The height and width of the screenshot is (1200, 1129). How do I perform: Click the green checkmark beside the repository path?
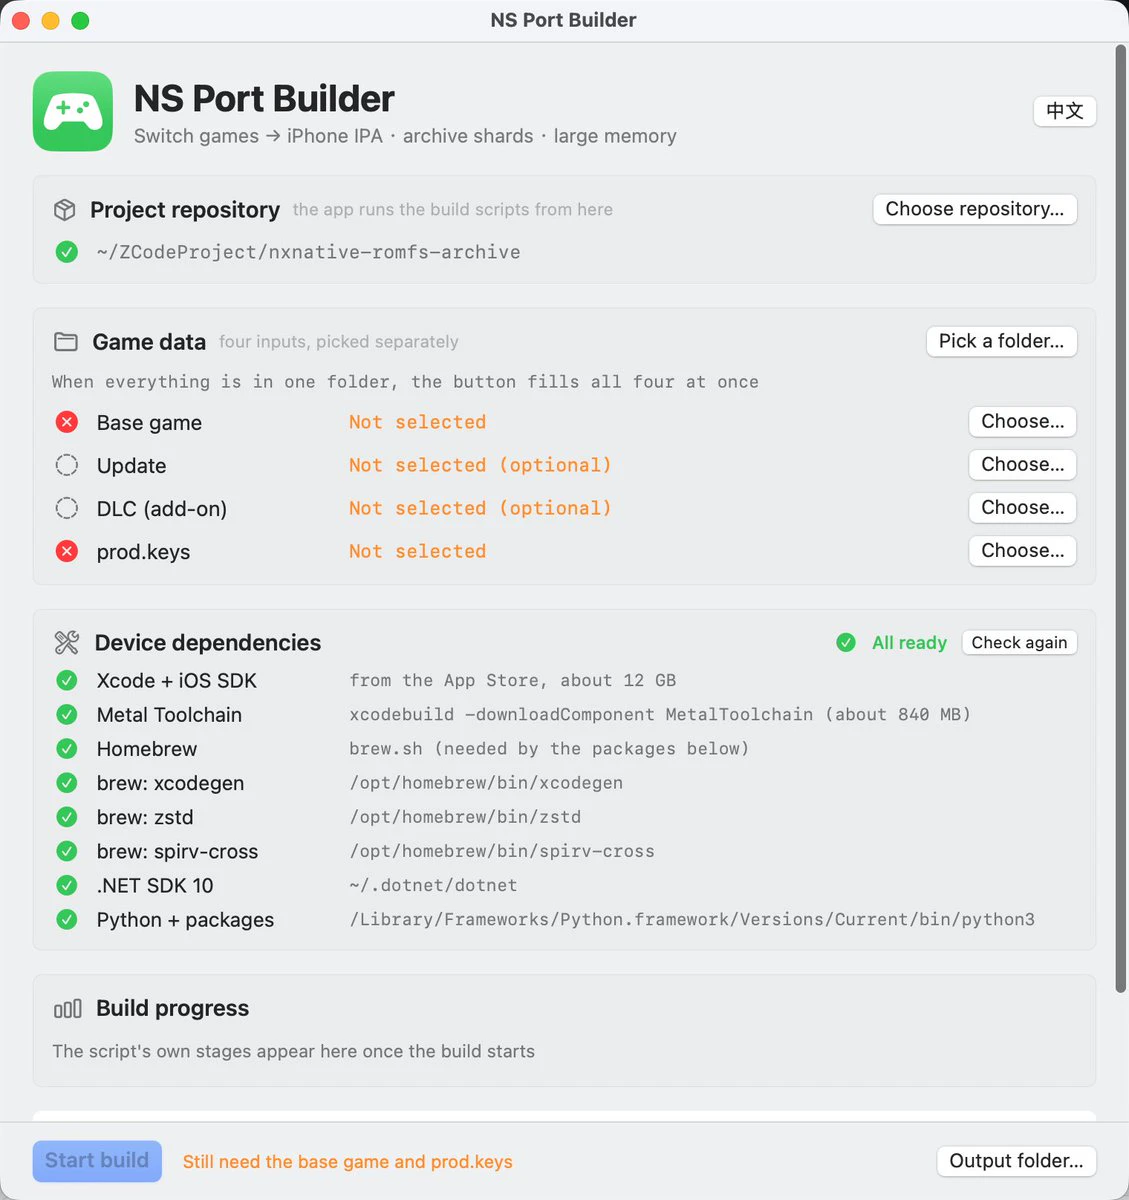(67, 252)
